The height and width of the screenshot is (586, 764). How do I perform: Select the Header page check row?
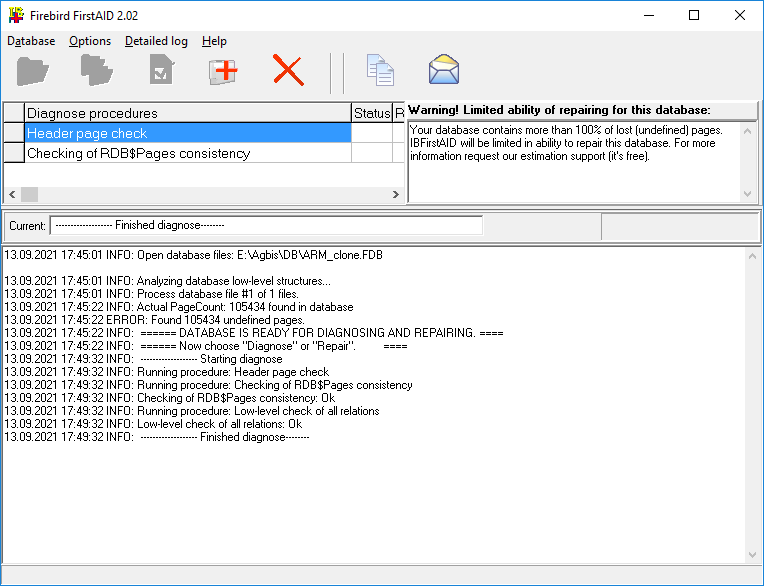pos(188,133)
